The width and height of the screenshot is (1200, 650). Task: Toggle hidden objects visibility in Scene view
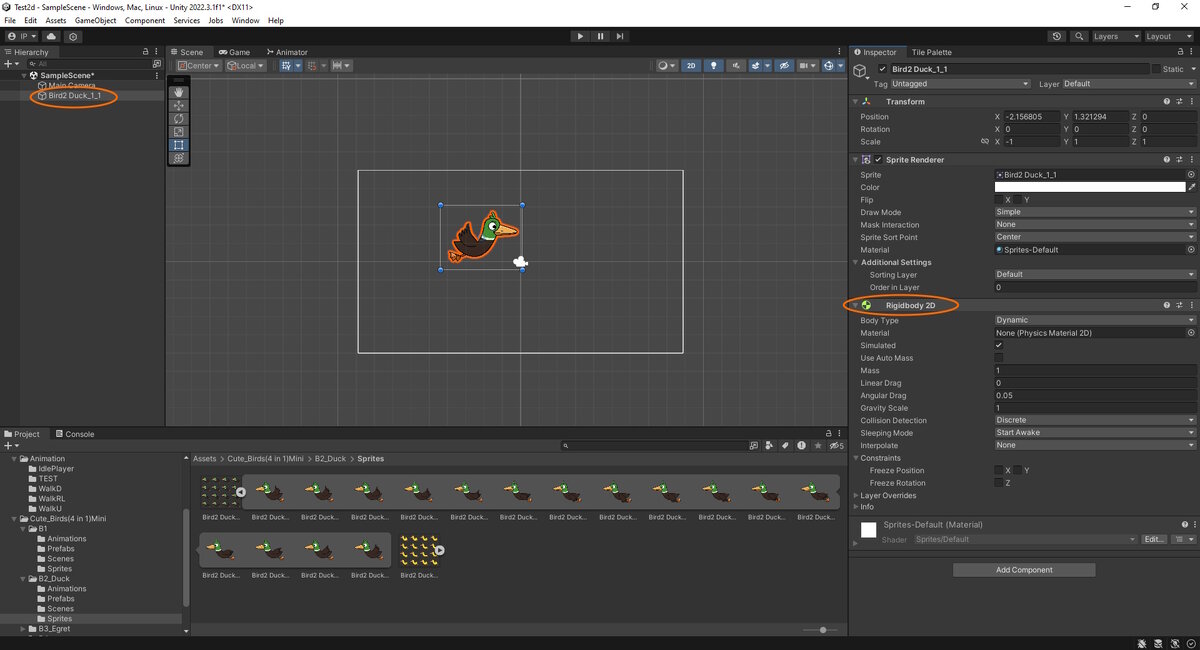(x=785, y=66)
